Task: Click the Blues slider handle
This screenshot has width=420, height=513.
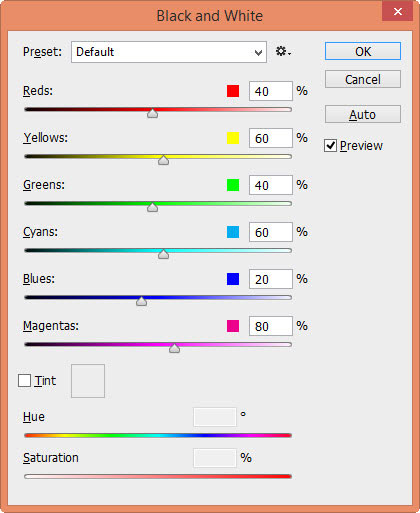Action: pos(142,301)
